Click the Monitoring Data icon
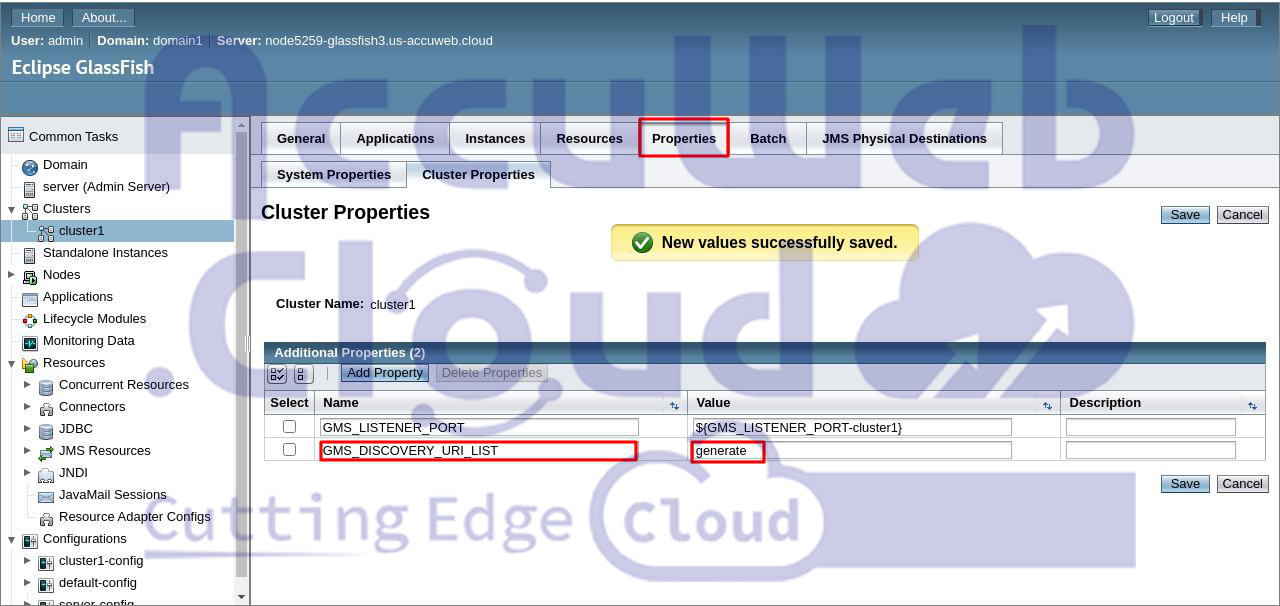 [x=30, y=342]
